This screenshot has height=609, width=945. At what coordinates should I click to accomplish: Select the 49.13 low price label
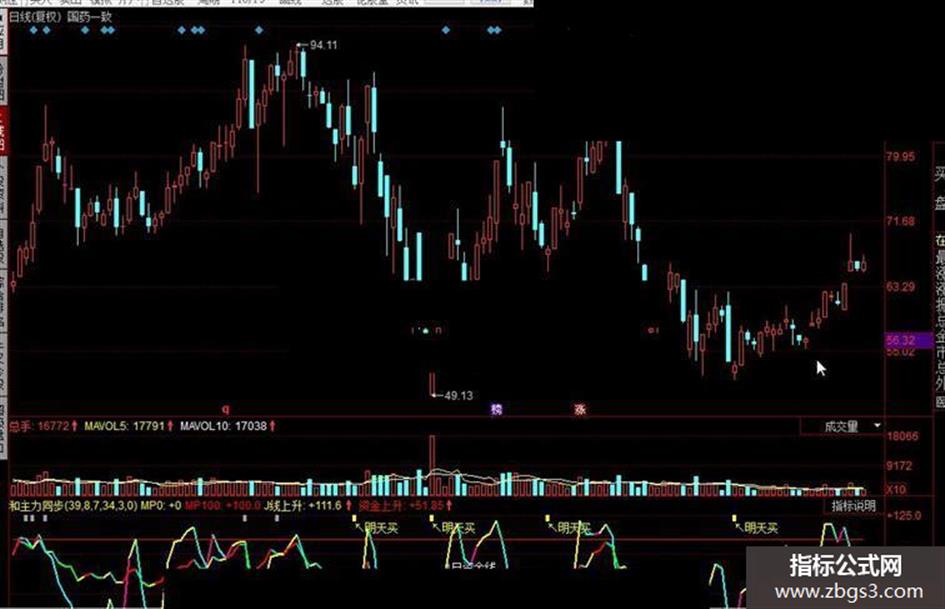[x=458, y=396]
